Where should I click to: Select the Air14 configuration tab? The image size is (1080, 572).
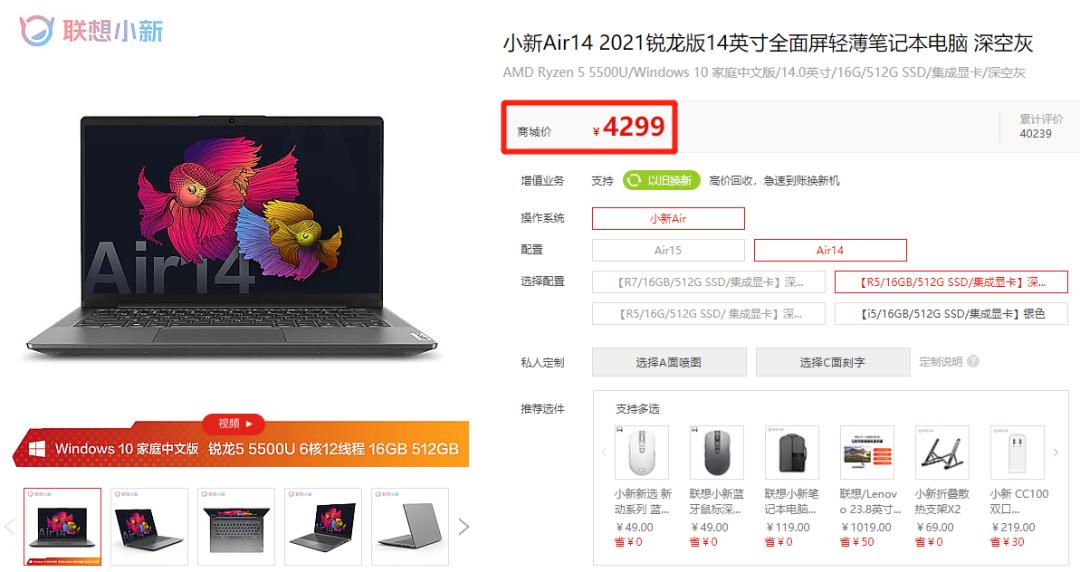tap(830, 250)
